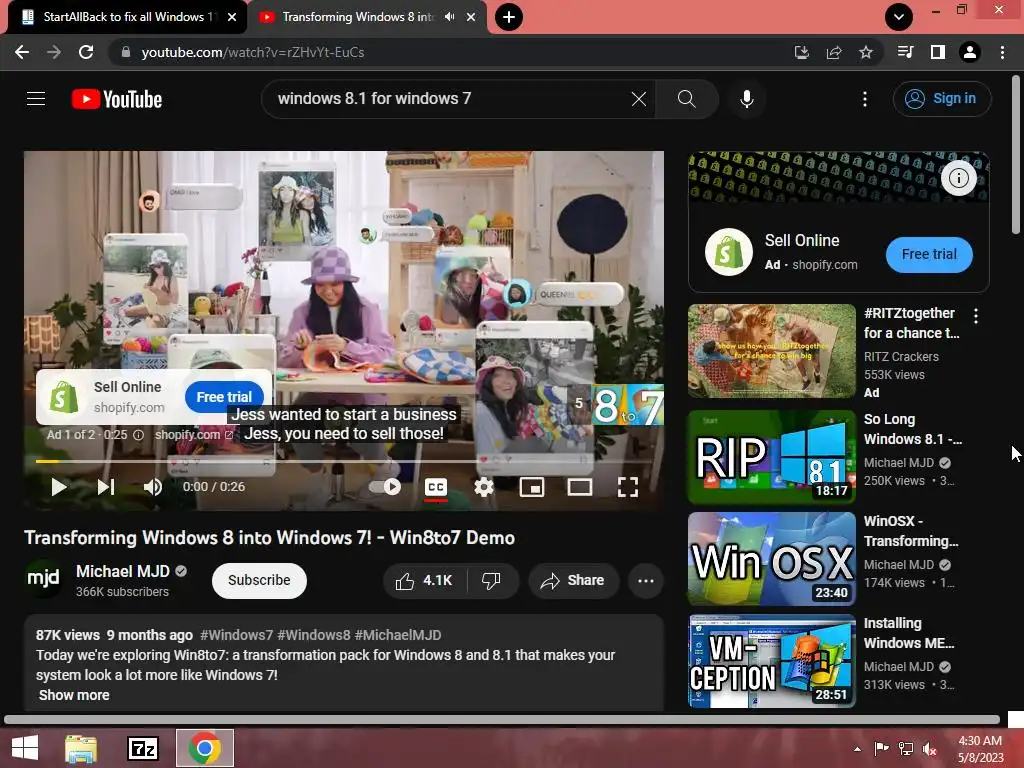Like the video
The image size is (1024, 768).
coord(424,581)
